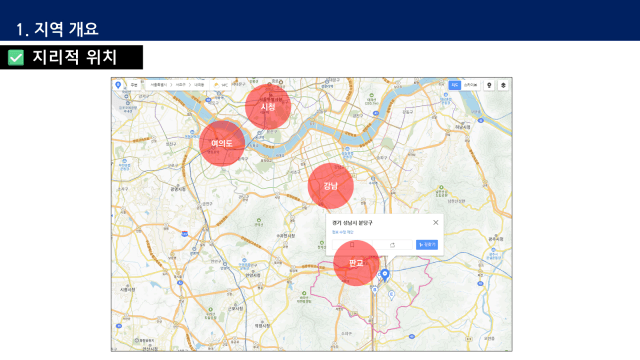Click the red 강남 circle

click(x=330, y=186)
